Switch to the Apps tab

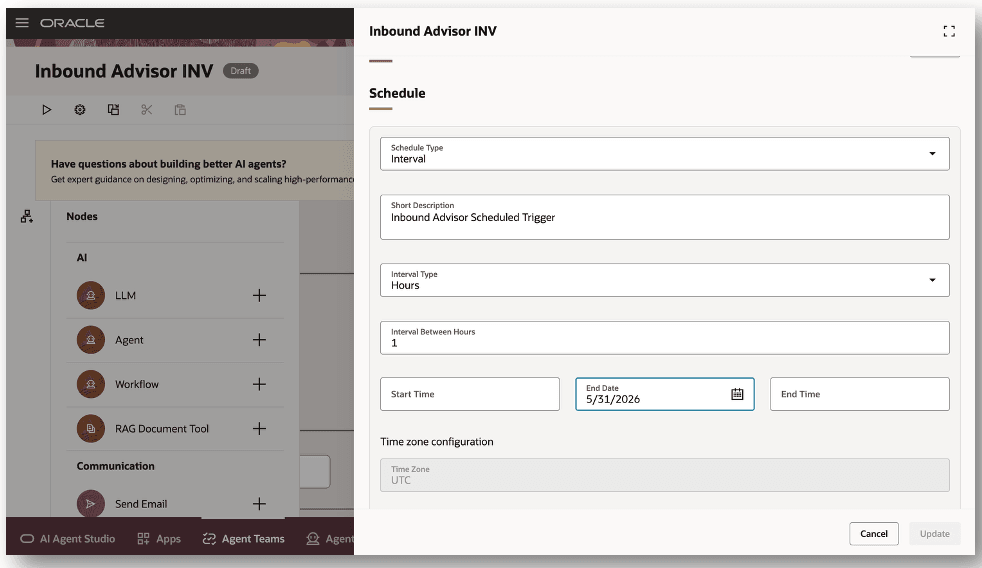tap(159, 539)
